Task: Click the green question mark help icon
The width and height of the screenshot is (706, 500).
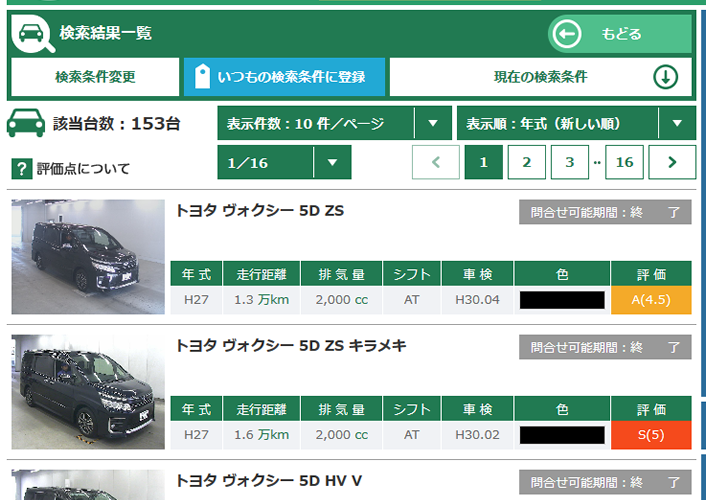Action: coord(20,169)
